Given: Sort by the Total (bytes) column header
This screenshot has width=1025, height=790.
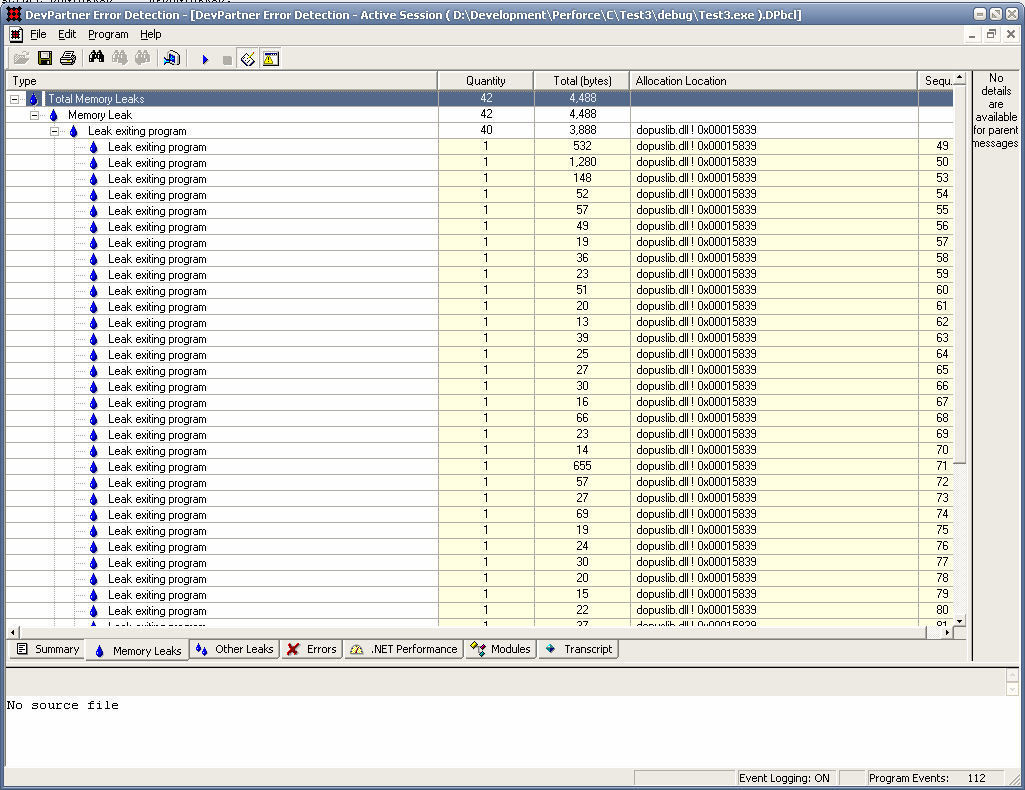Looking at the screenshot, I should tap(582, 81).
